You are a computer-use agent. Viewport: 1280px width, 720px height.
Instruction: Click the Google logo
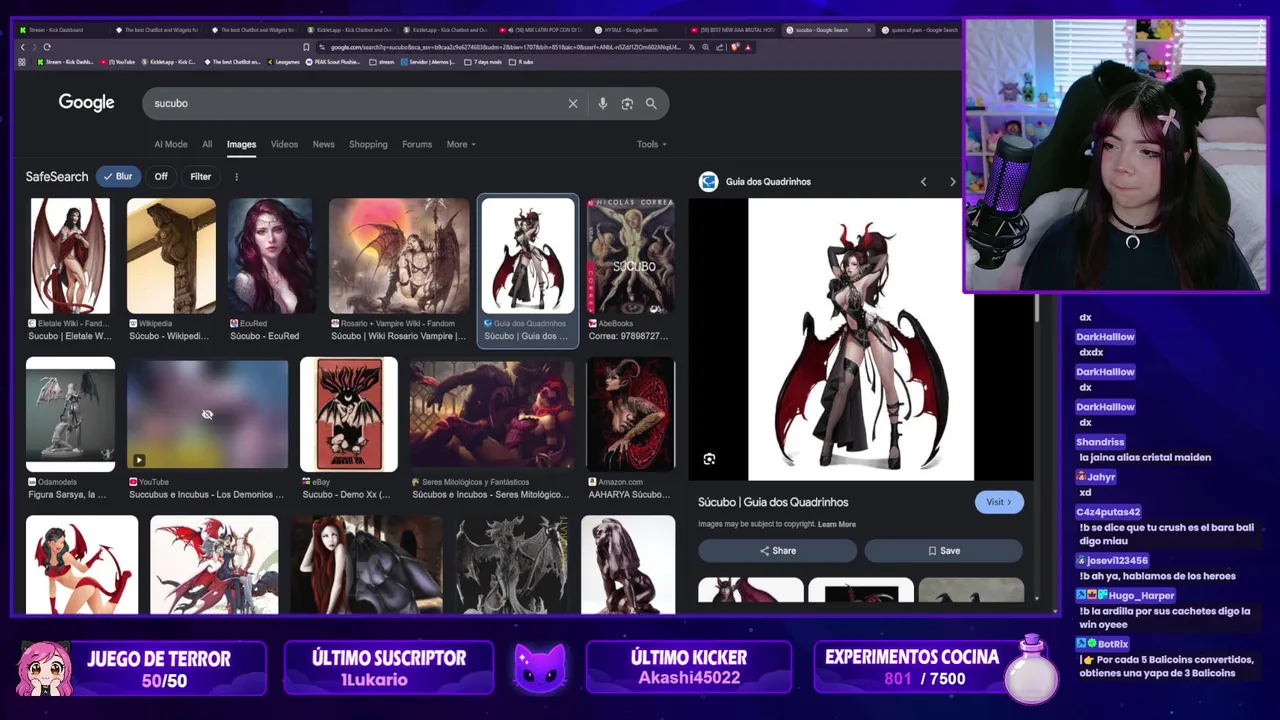[x=86, y=103]
